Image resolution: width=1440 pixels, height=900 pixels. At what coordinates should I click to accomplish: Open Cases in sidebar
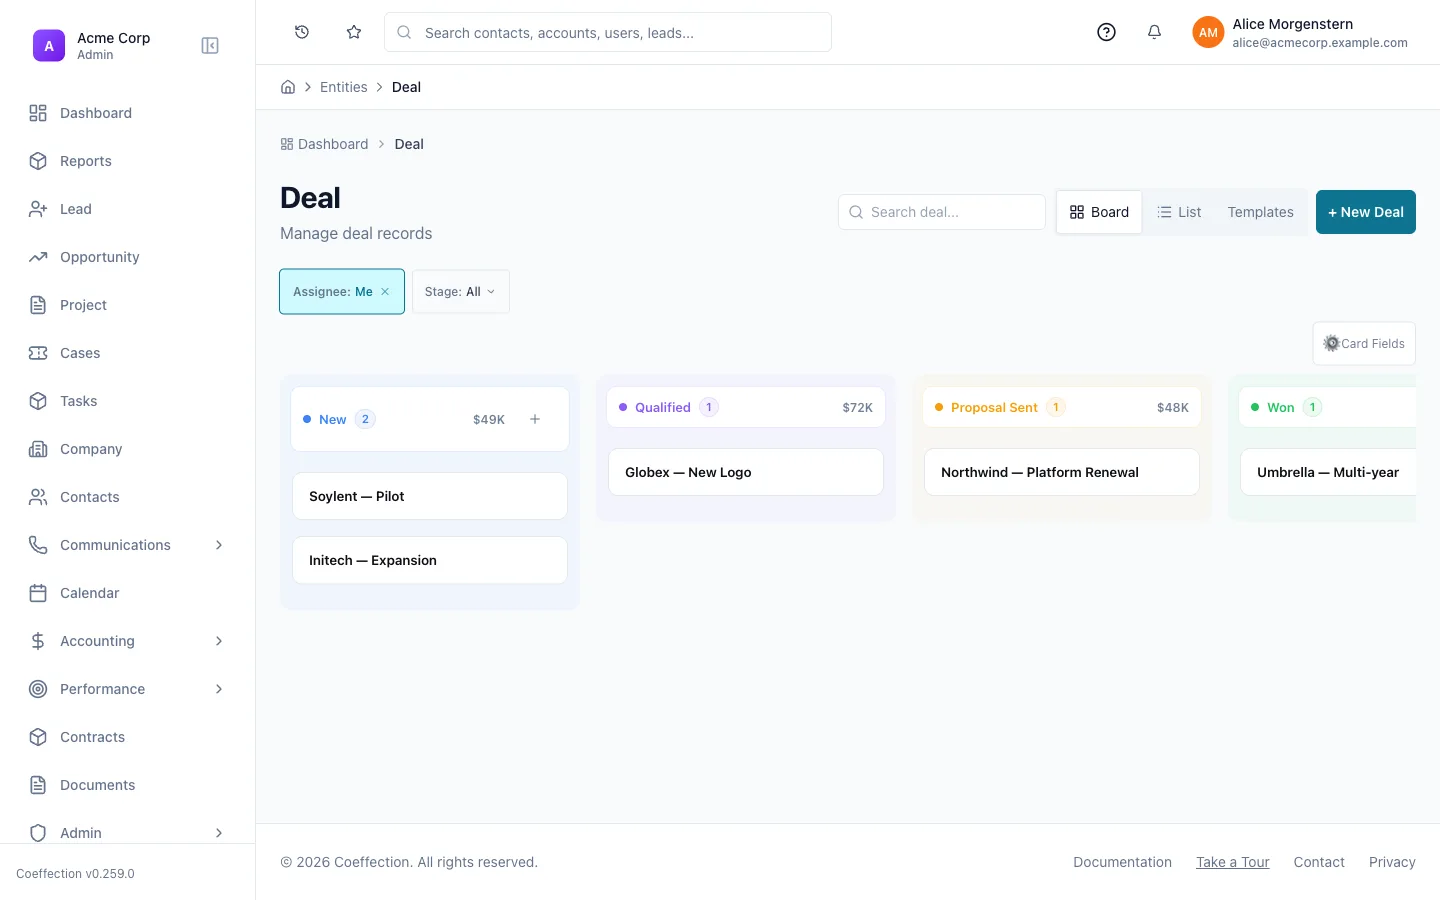tap(128, 353)
